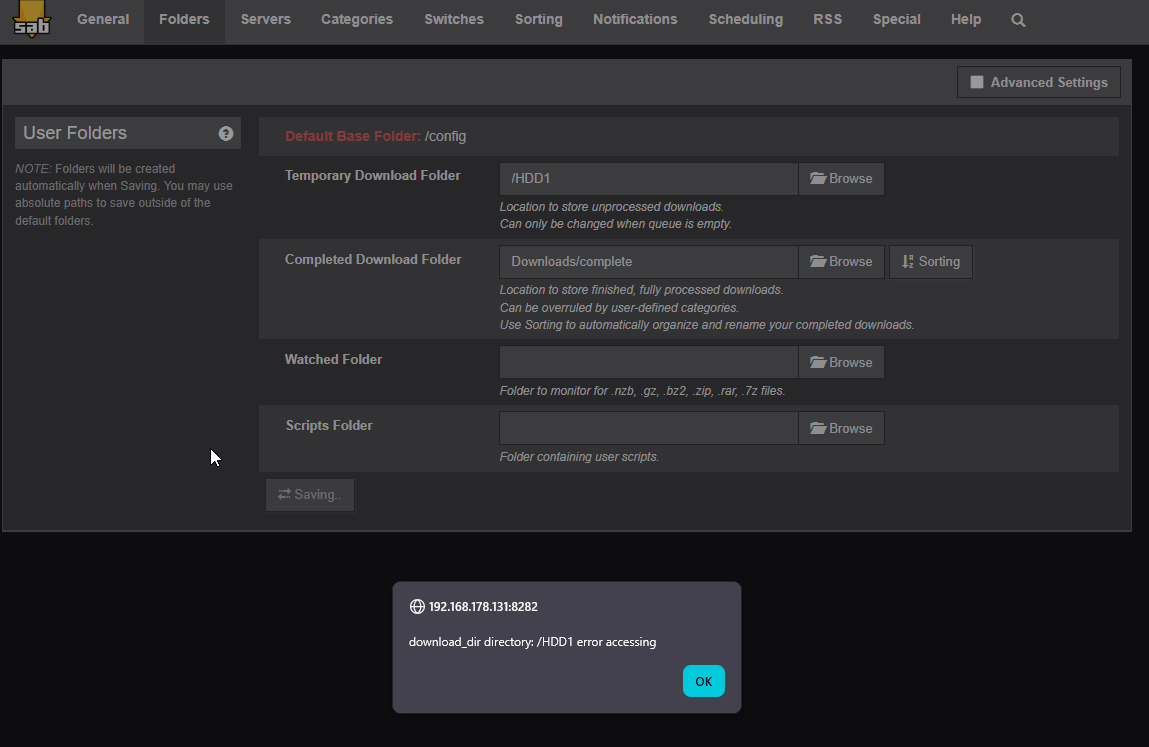The width and height of the screenshot is (1149, 747).
Task: Select the Scheduling tab
Action: [x=745, y=20]
